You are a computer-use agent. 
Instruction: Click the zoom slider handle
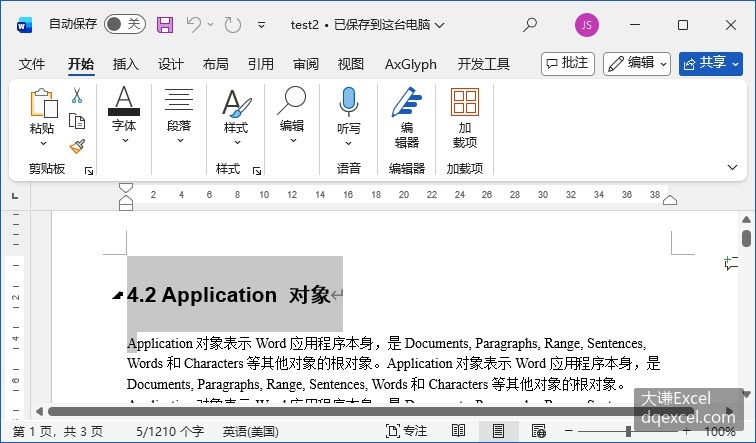628,430
